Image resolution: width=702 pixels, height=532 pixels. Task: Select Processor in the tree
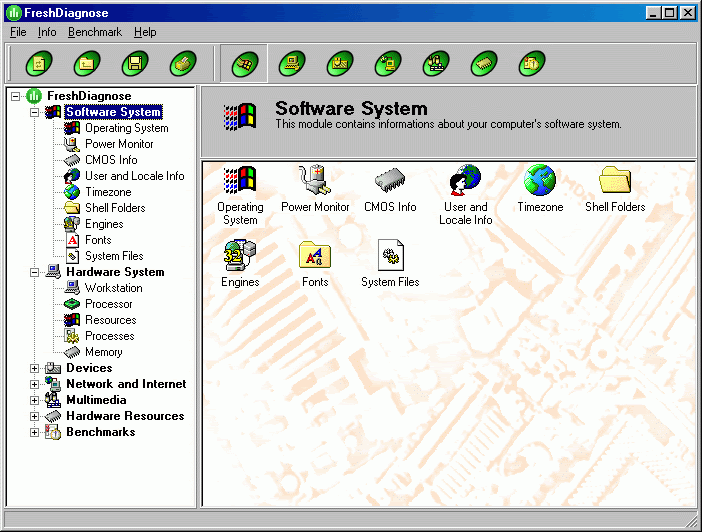click(x=108, y=304)
